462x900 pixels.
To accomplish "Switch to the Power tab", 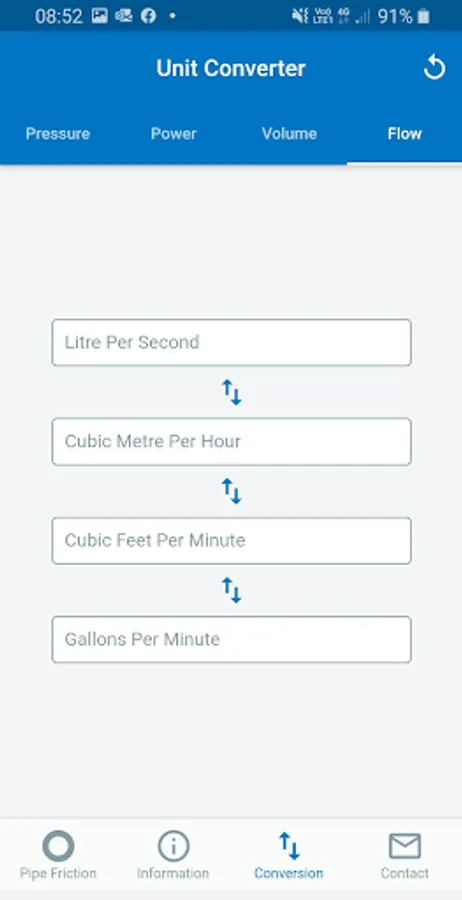I will point(173,134).
